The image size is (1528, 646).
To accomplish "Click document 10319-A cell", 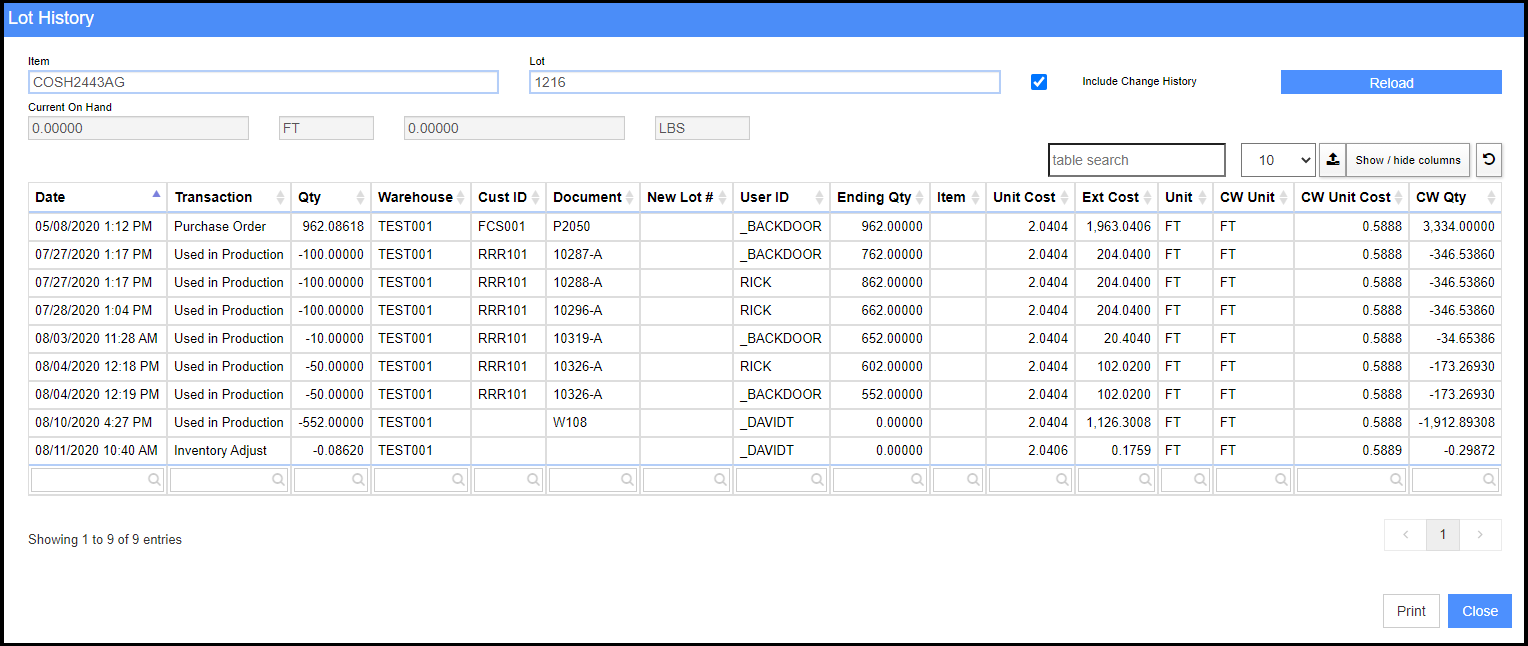I will tap(593, 338).
